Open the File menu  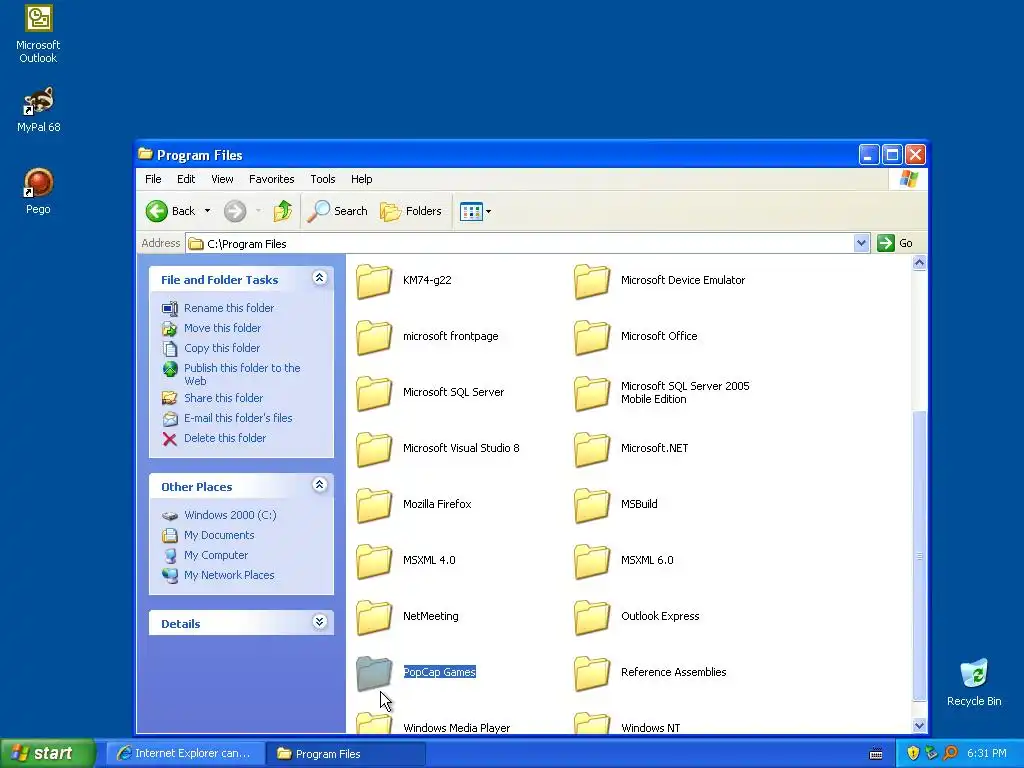coord(153,179)
